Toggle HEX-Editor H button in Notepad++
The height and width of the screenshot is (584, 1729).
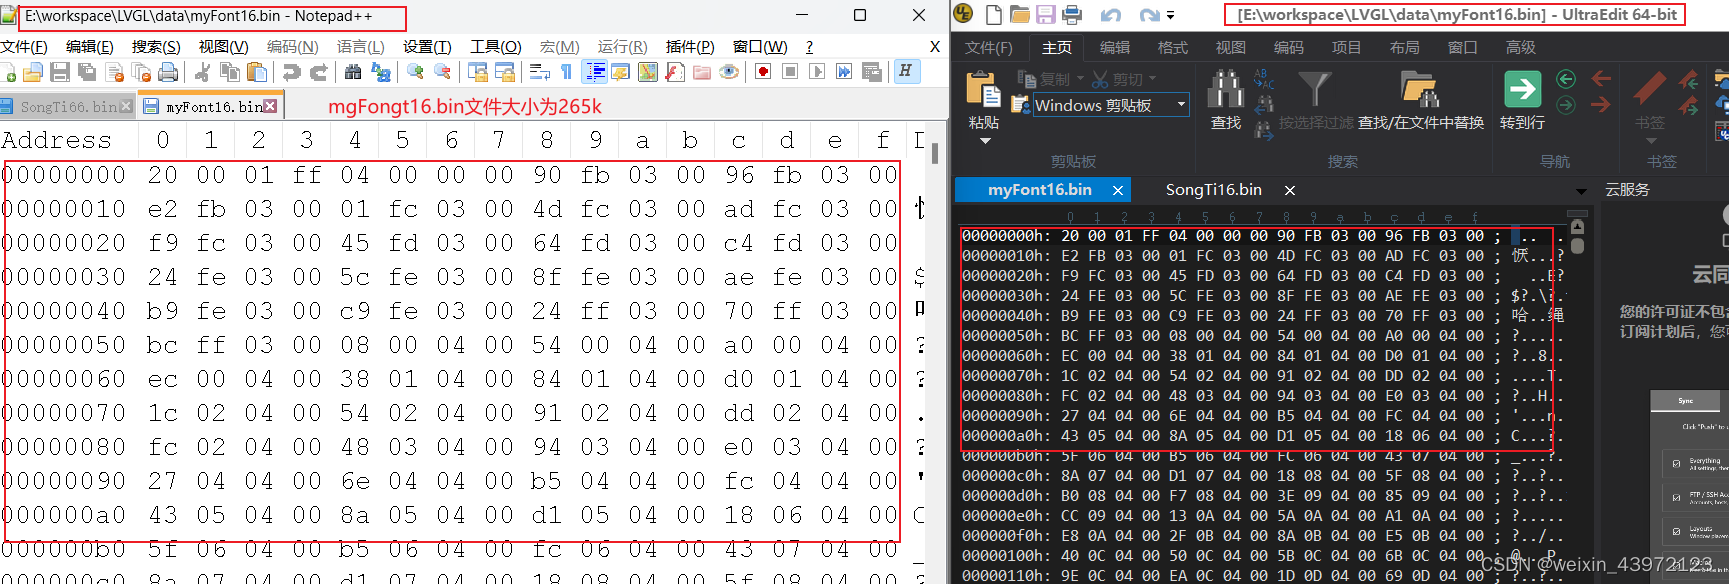(907, 72)
